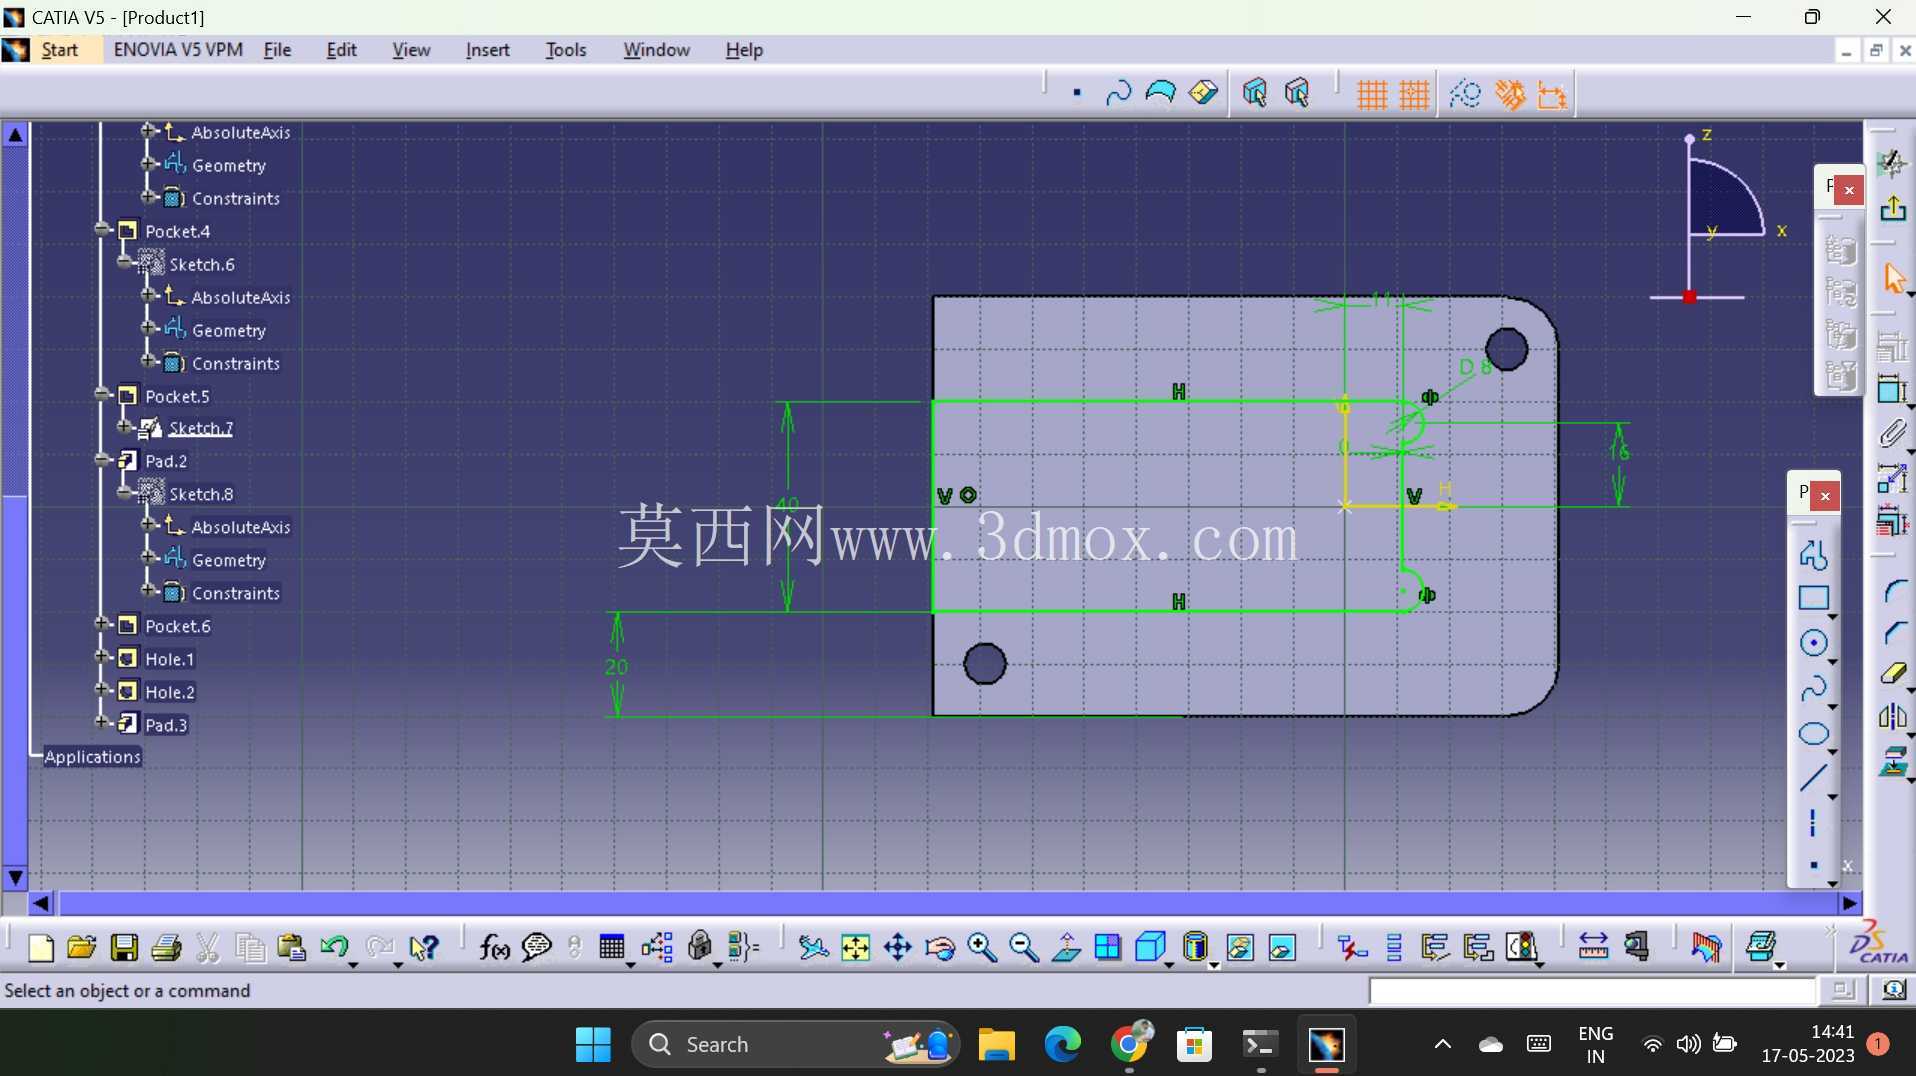Screen dimensions: 1916x1076
Task: Expand Sketch.7 under Pocket.5
Action: click(x=125, y=426)
